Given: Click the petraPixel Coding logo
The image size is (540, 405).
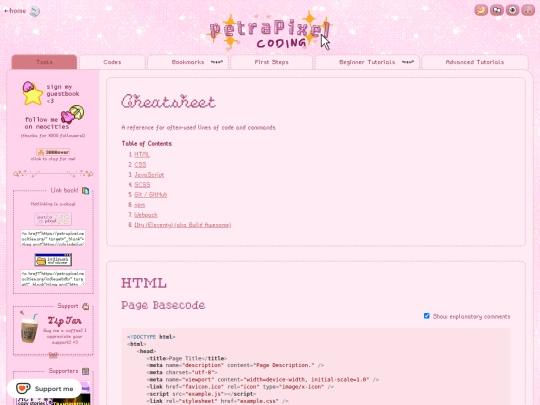Looking at the screenshot, I should pyautogui.click(x=269, y=31).
